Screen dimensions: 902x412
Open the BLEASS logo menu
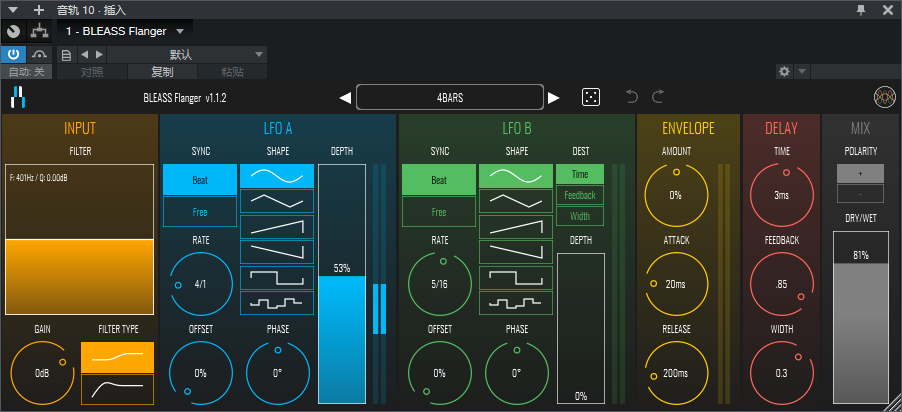(x=18, y=98)
